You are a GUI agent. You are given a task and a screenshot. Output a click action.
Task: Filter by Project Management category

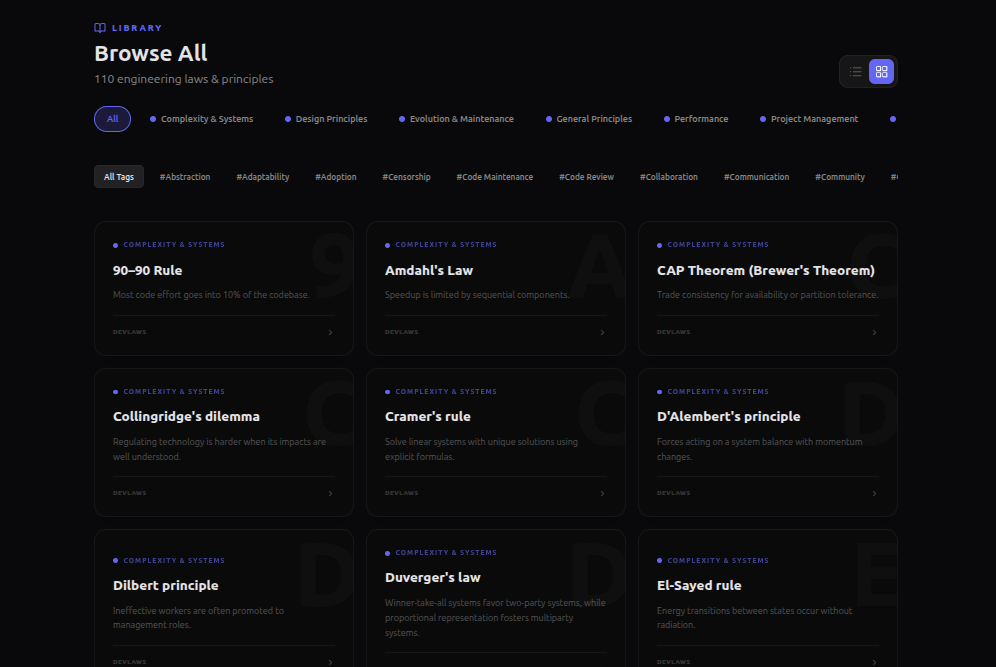pyautogui.click(x=809, y=119)
